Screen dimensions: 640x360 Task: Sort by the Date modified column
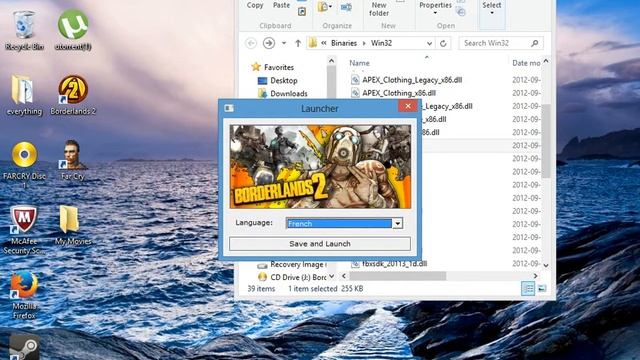[526, 63]
